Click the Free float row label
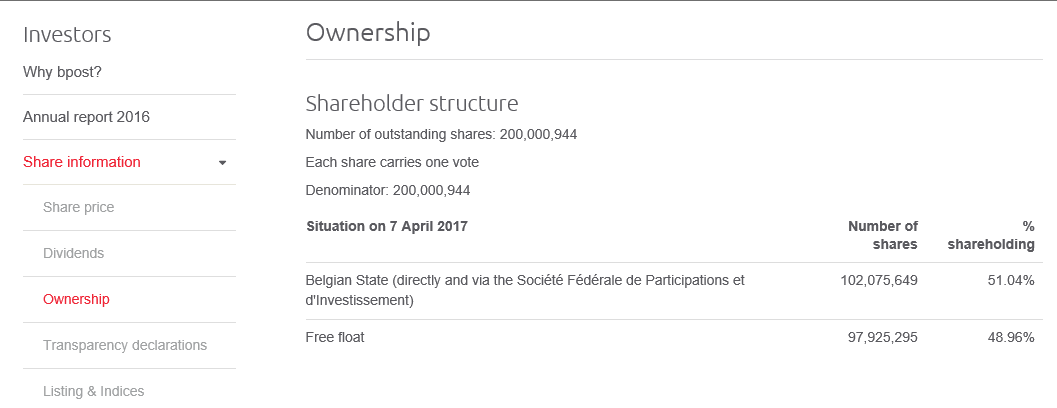1057x408 pixels. 335,337
